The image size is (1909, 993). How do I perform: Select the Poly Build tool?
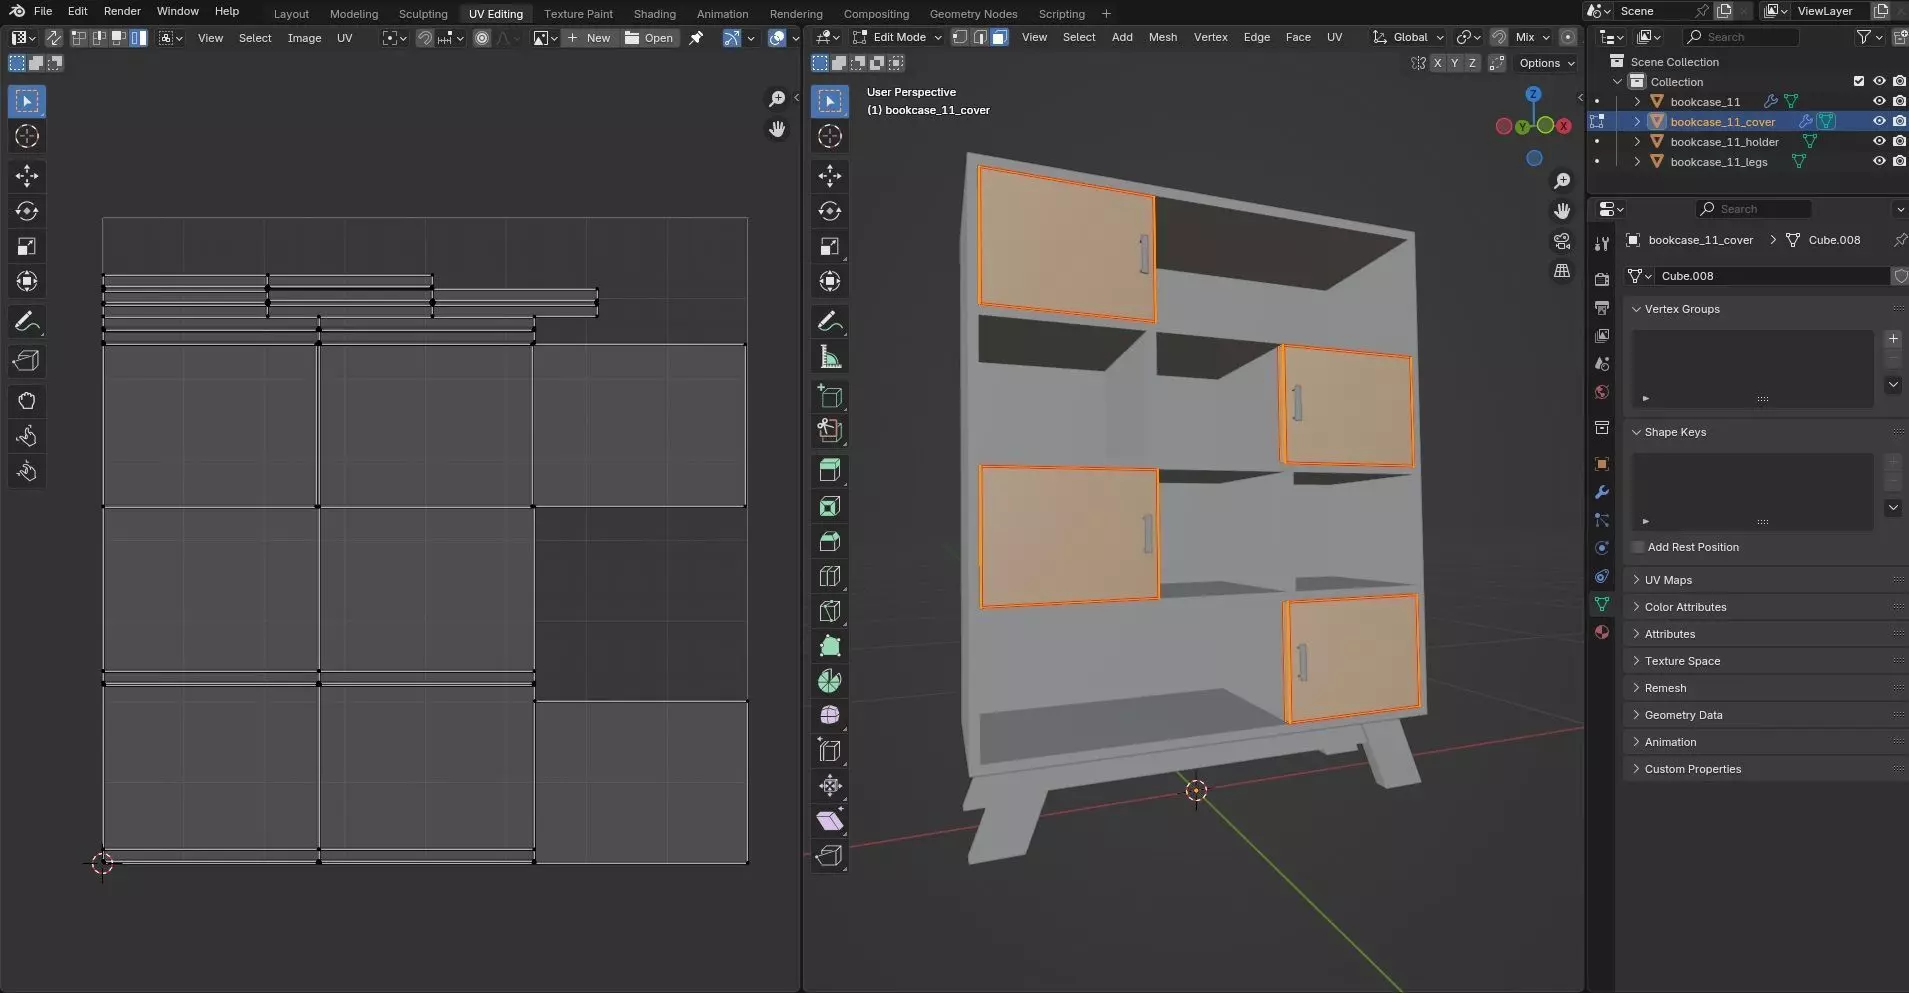tap(830, 646)
